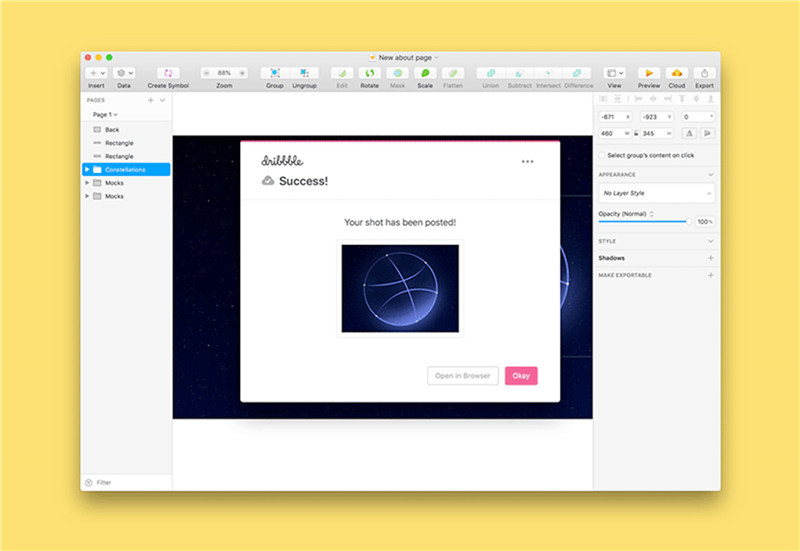The width and height of the screenshot is (800, 551).
Task: Click the basketball shot thumbnail
Action: [x=400, y=289]
